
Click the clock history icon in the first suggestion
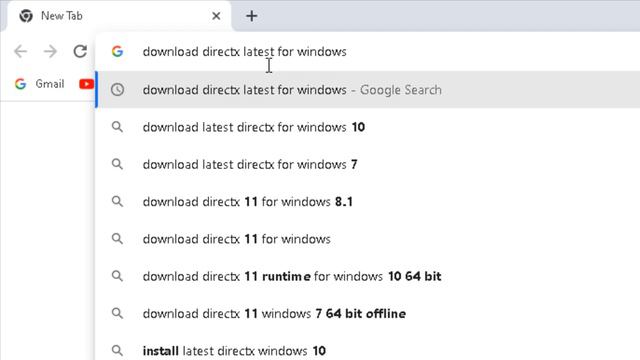pos(118,89)
